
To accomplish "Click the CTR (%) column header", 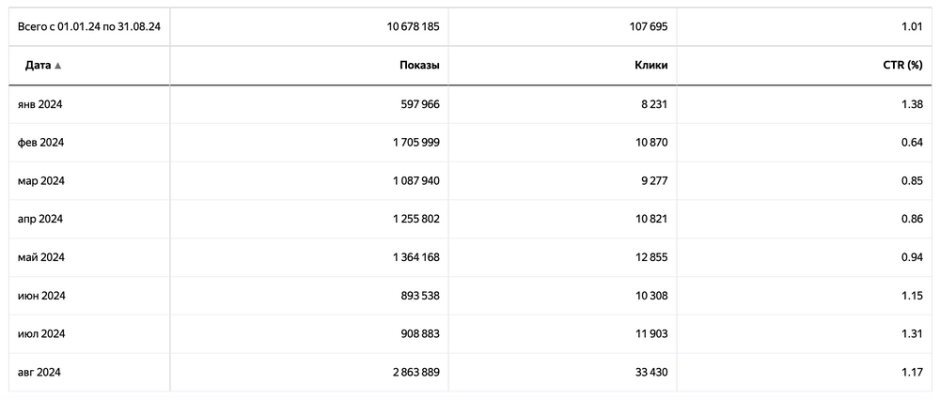I will [901, 66].
